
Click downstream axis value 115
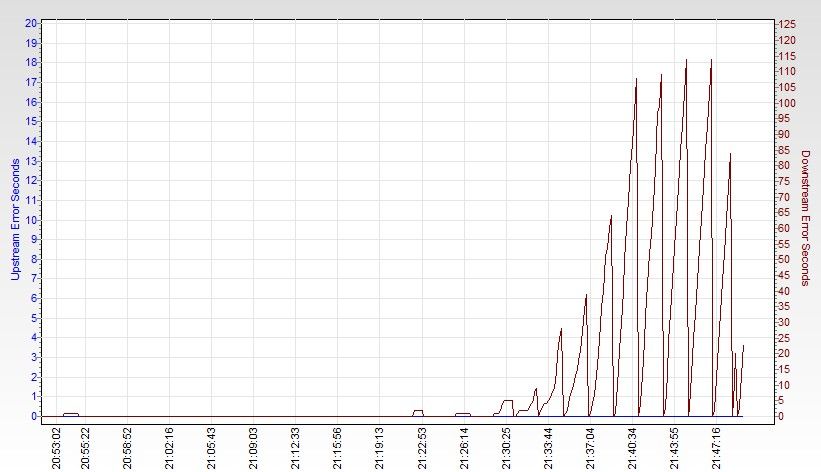coord(787,56)
